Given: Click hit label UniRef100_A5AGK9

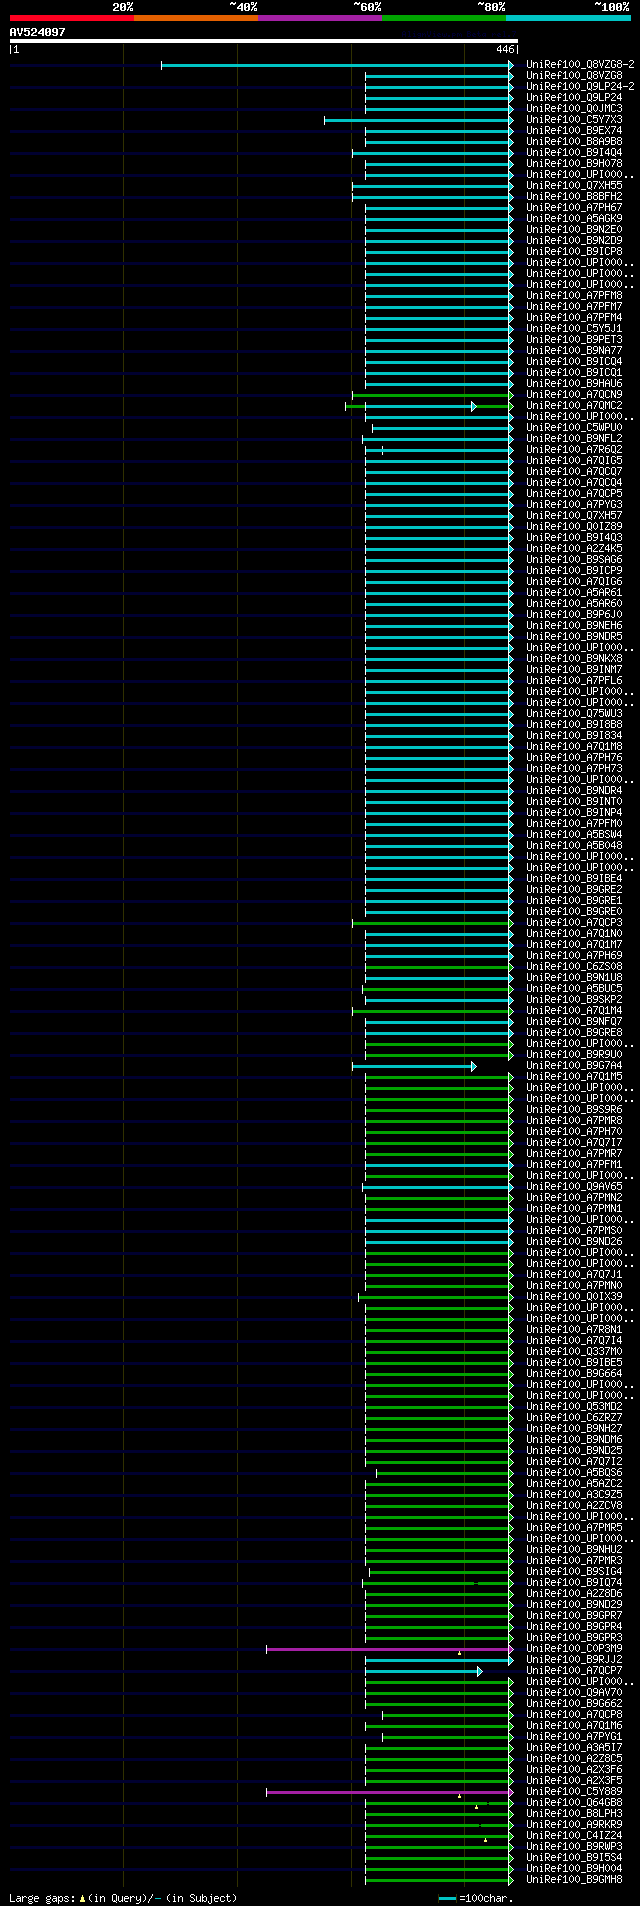Looking at the screenshot, I should tap(574, 218).
